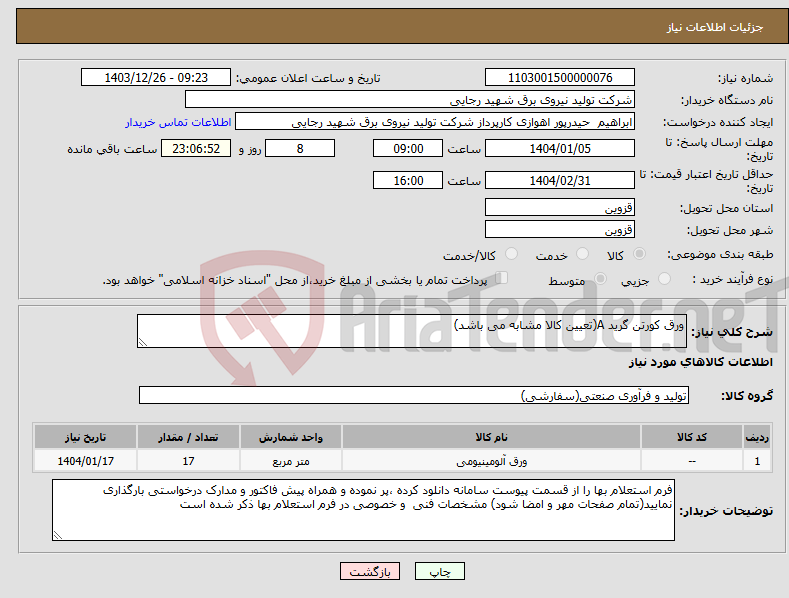The width and height of the screenshot is (789, 598).
Task: Click section title اطلاعات کالاهای مورد نیاز
Action: (x=700, y=362)
